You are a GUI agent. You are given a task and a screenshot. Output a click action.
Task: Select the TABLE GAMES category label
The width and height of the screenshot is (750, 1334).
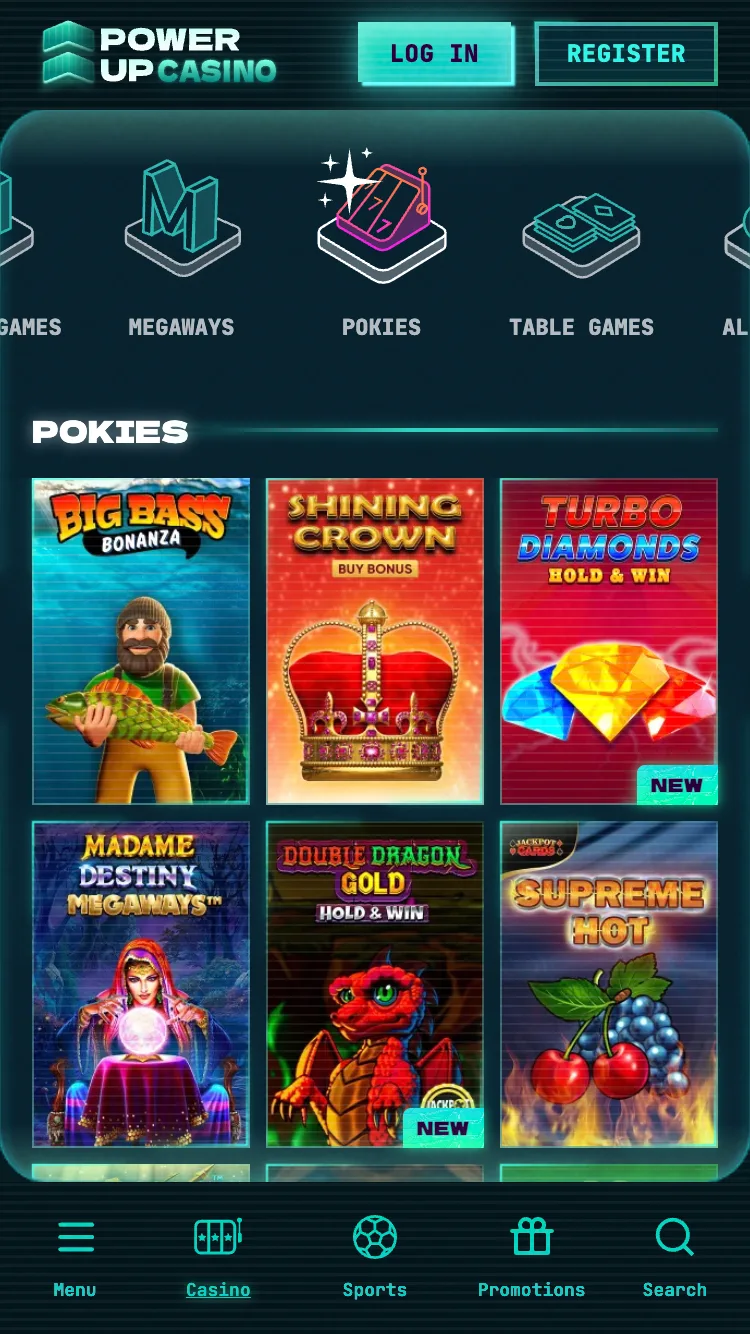pyautogui.click(x=582, y=327)
